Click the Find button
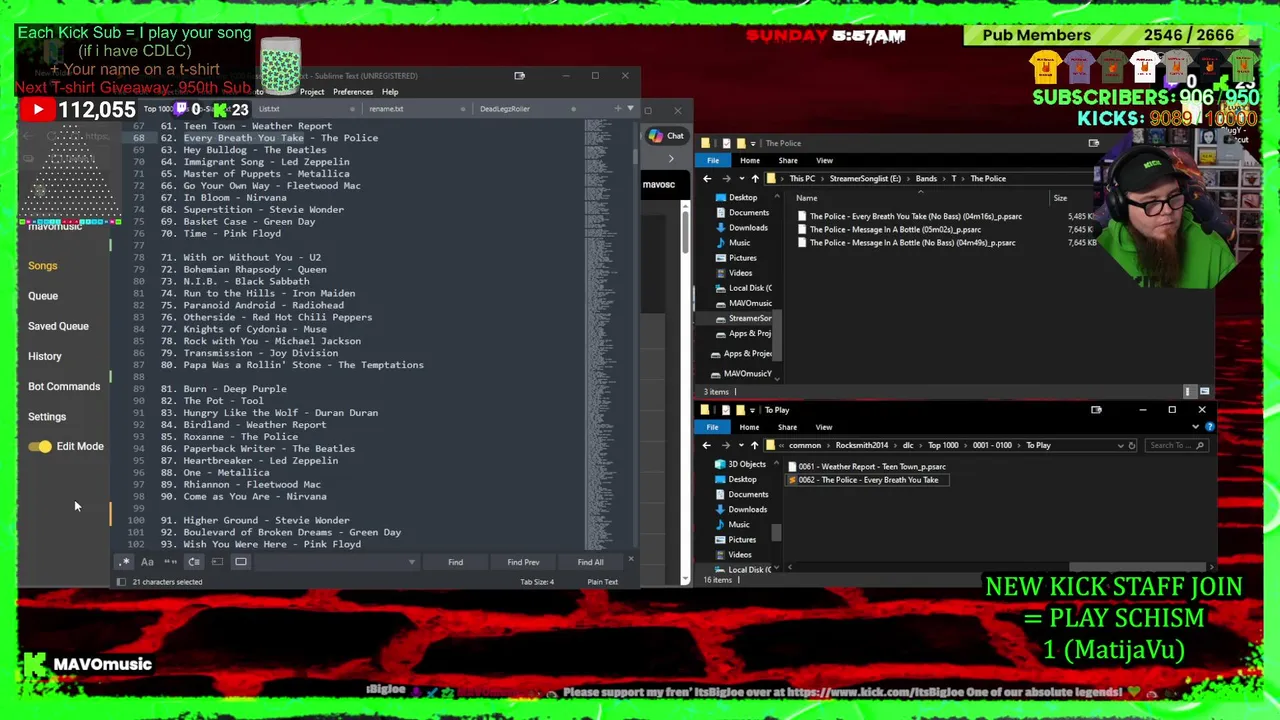The width and height of the screenshot is (1280, 720). pos(455,562)
